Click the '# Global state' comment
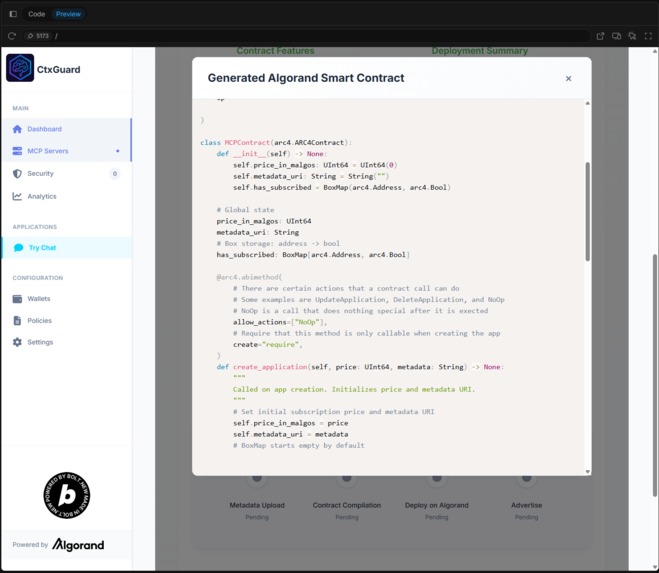 point(245,210)
